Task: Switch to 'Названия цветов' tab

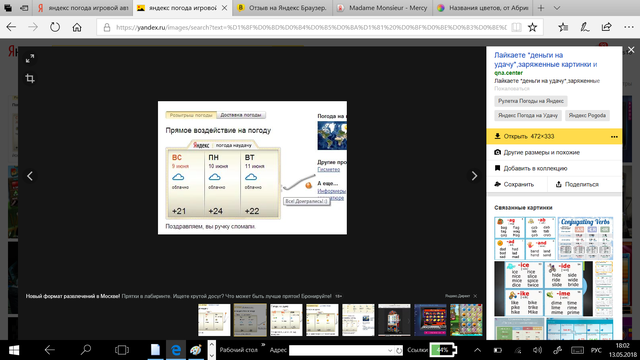Action: pyautogui.click(x=482, y=8)
